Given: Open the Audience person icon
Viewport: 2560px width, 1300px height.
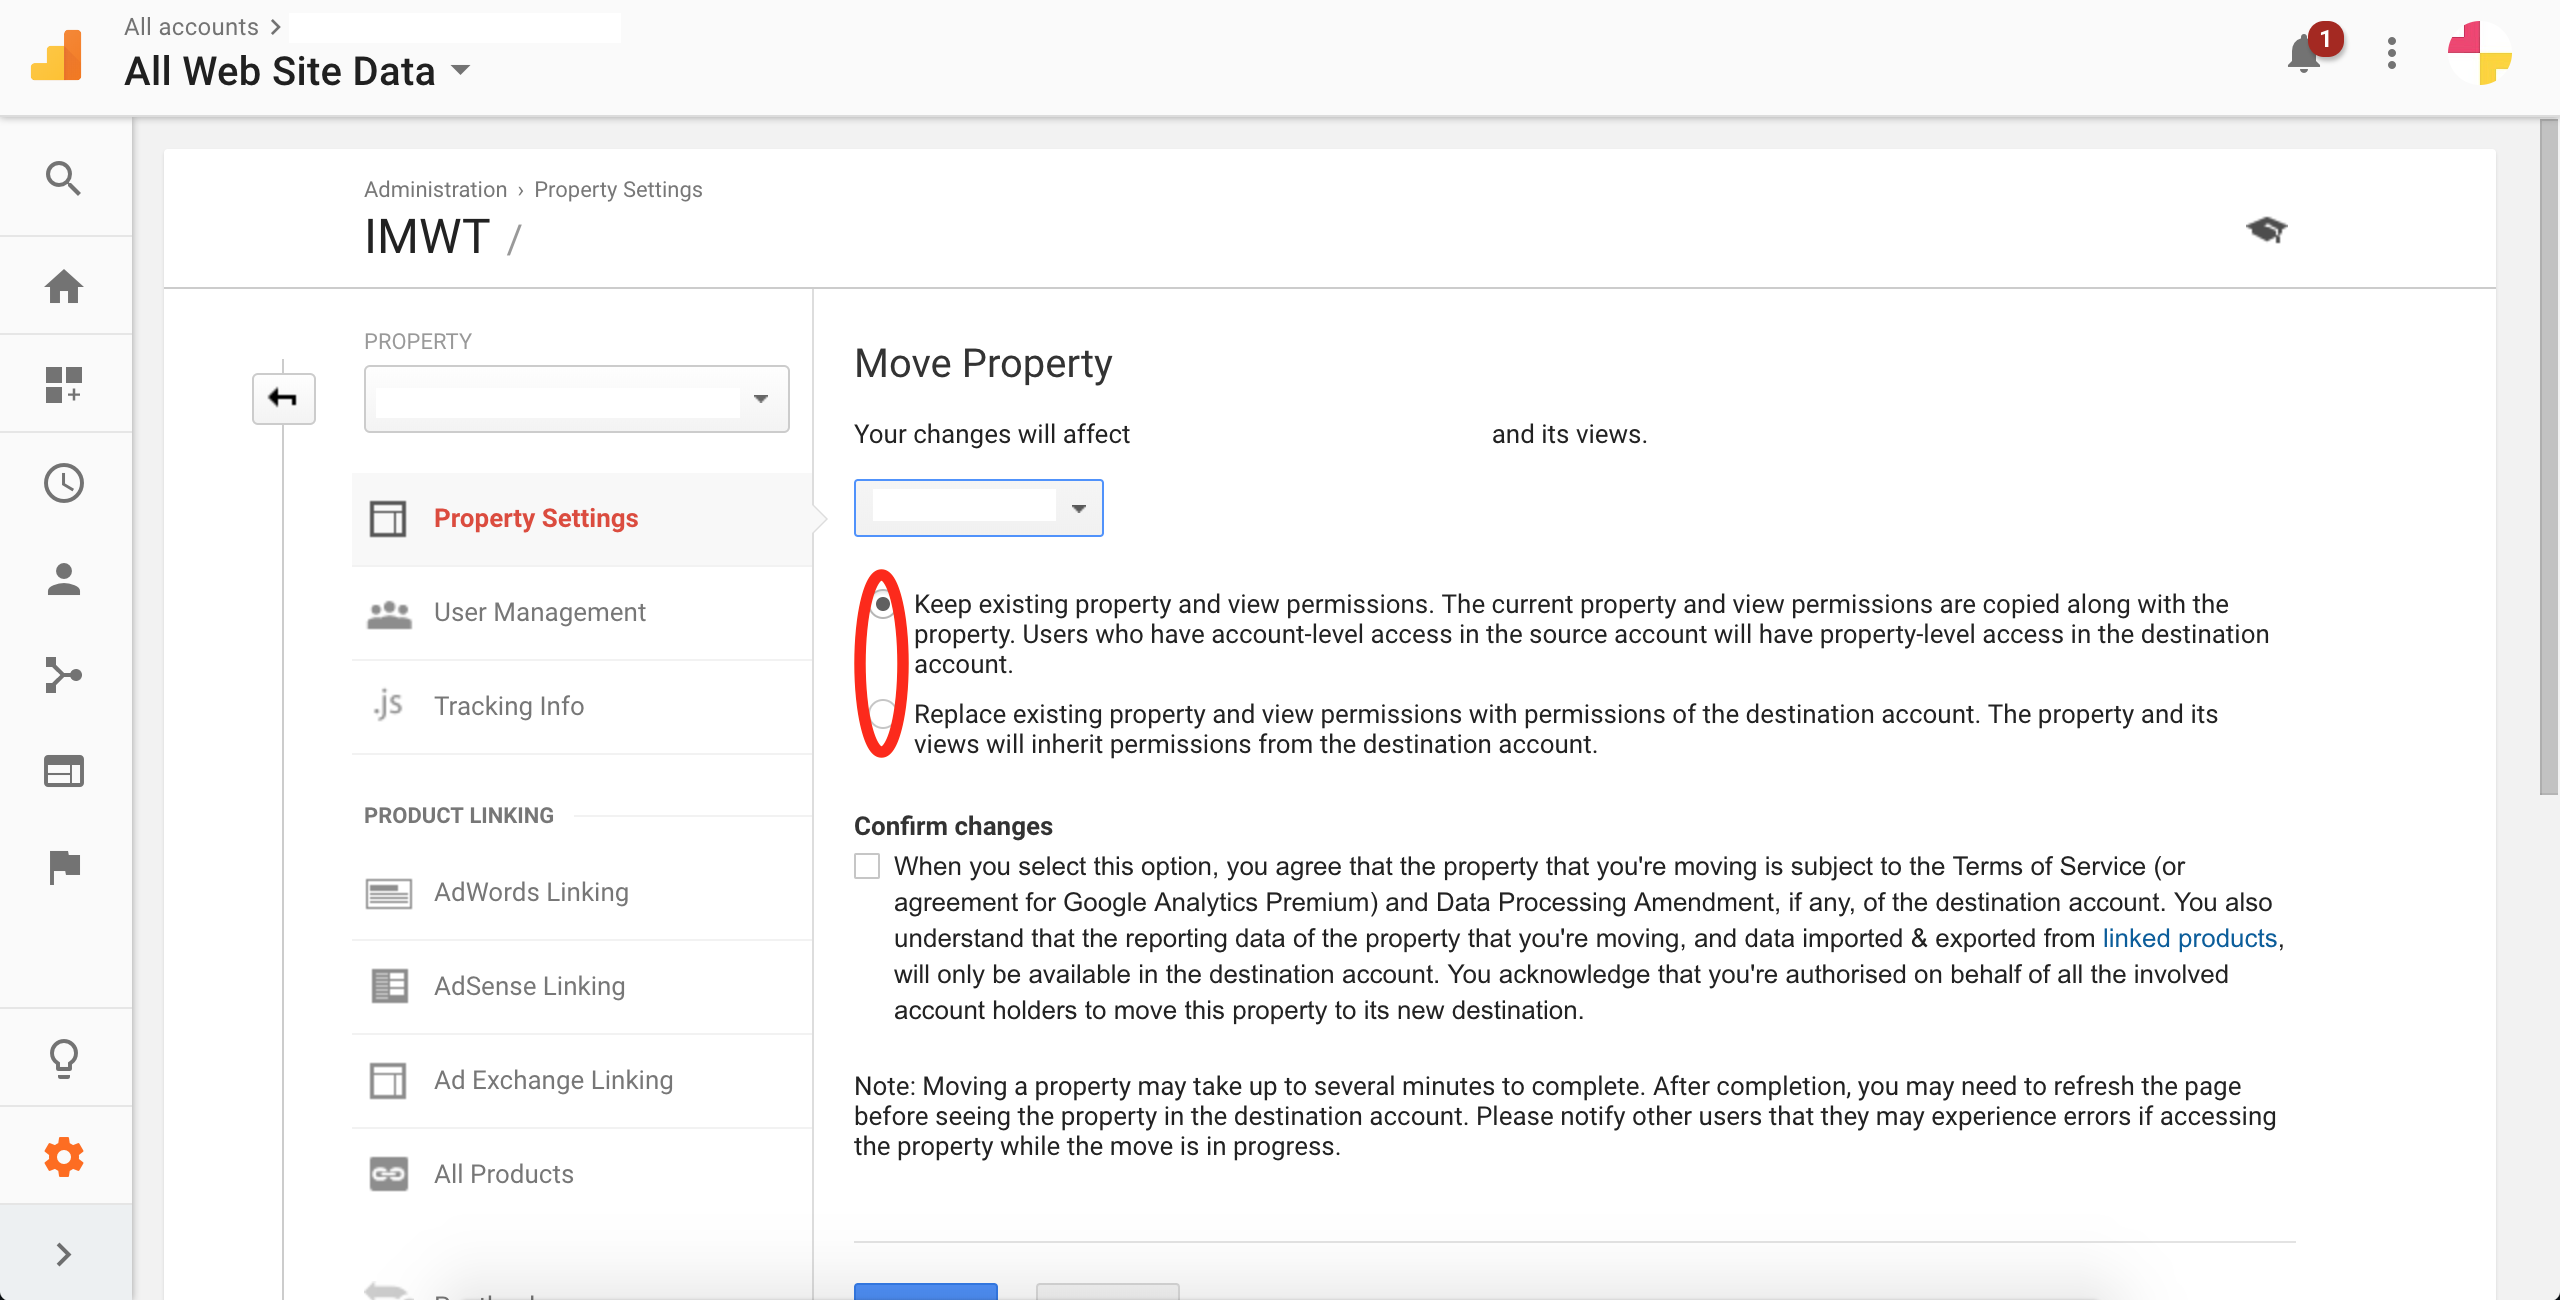Looking at the screenshot, I should [63, 579].
